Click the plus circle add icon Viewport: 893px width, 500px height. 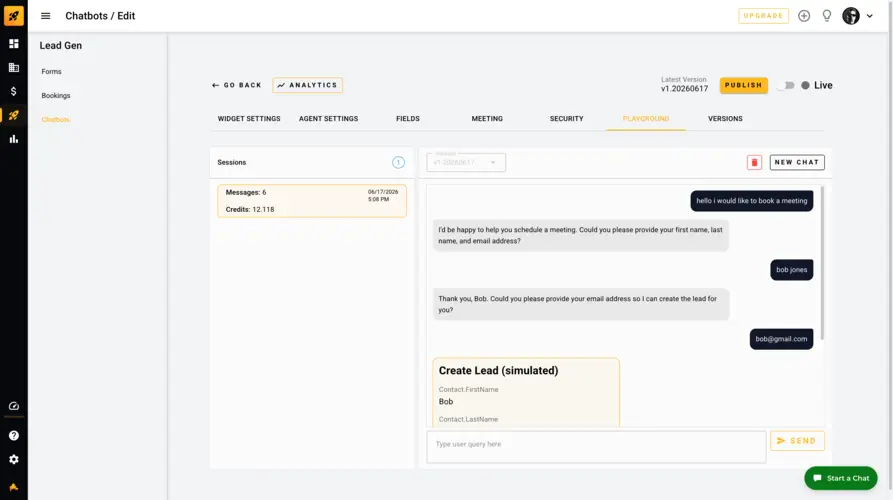(804, 16)
